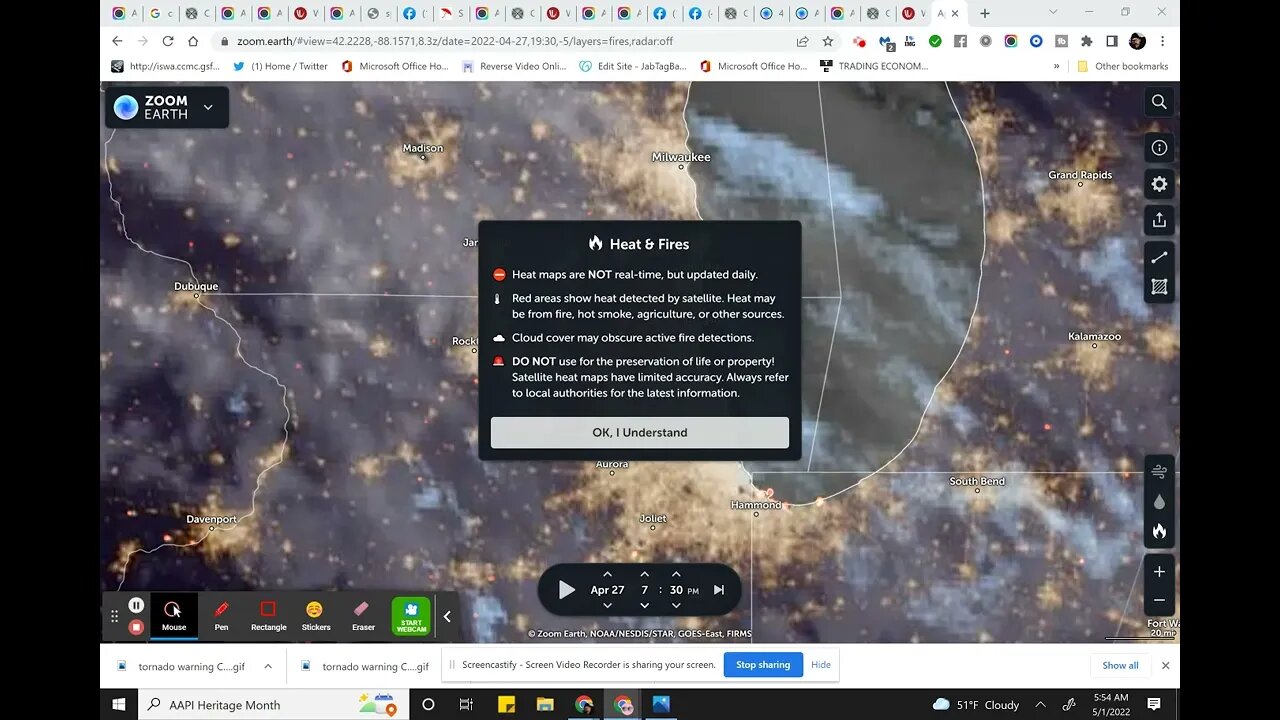
Task: Select the measure distance tool
Action: [x=1159, y=258]
